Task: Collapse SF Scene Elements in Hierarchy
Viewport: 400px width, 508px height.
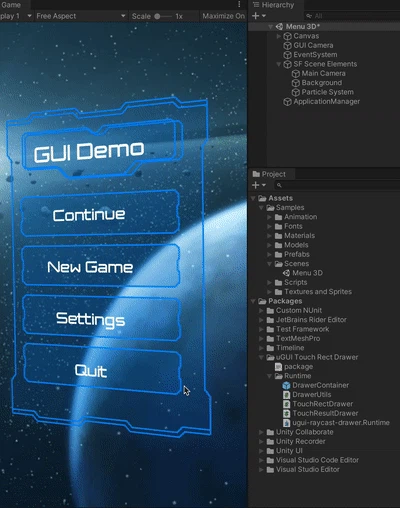Action: click(279, 64)
